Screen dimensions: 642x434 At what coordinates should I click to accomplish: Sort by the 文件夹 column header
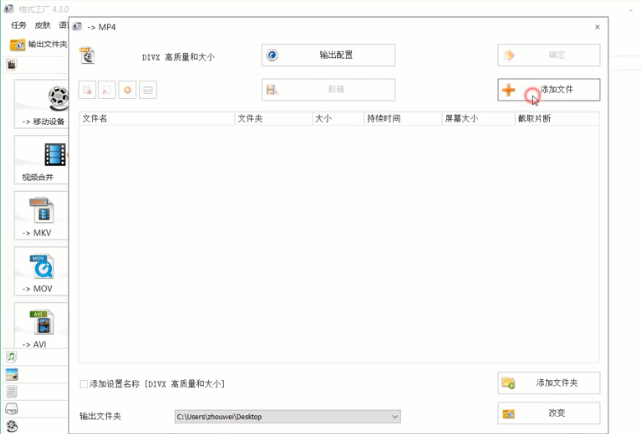(273, 119)
